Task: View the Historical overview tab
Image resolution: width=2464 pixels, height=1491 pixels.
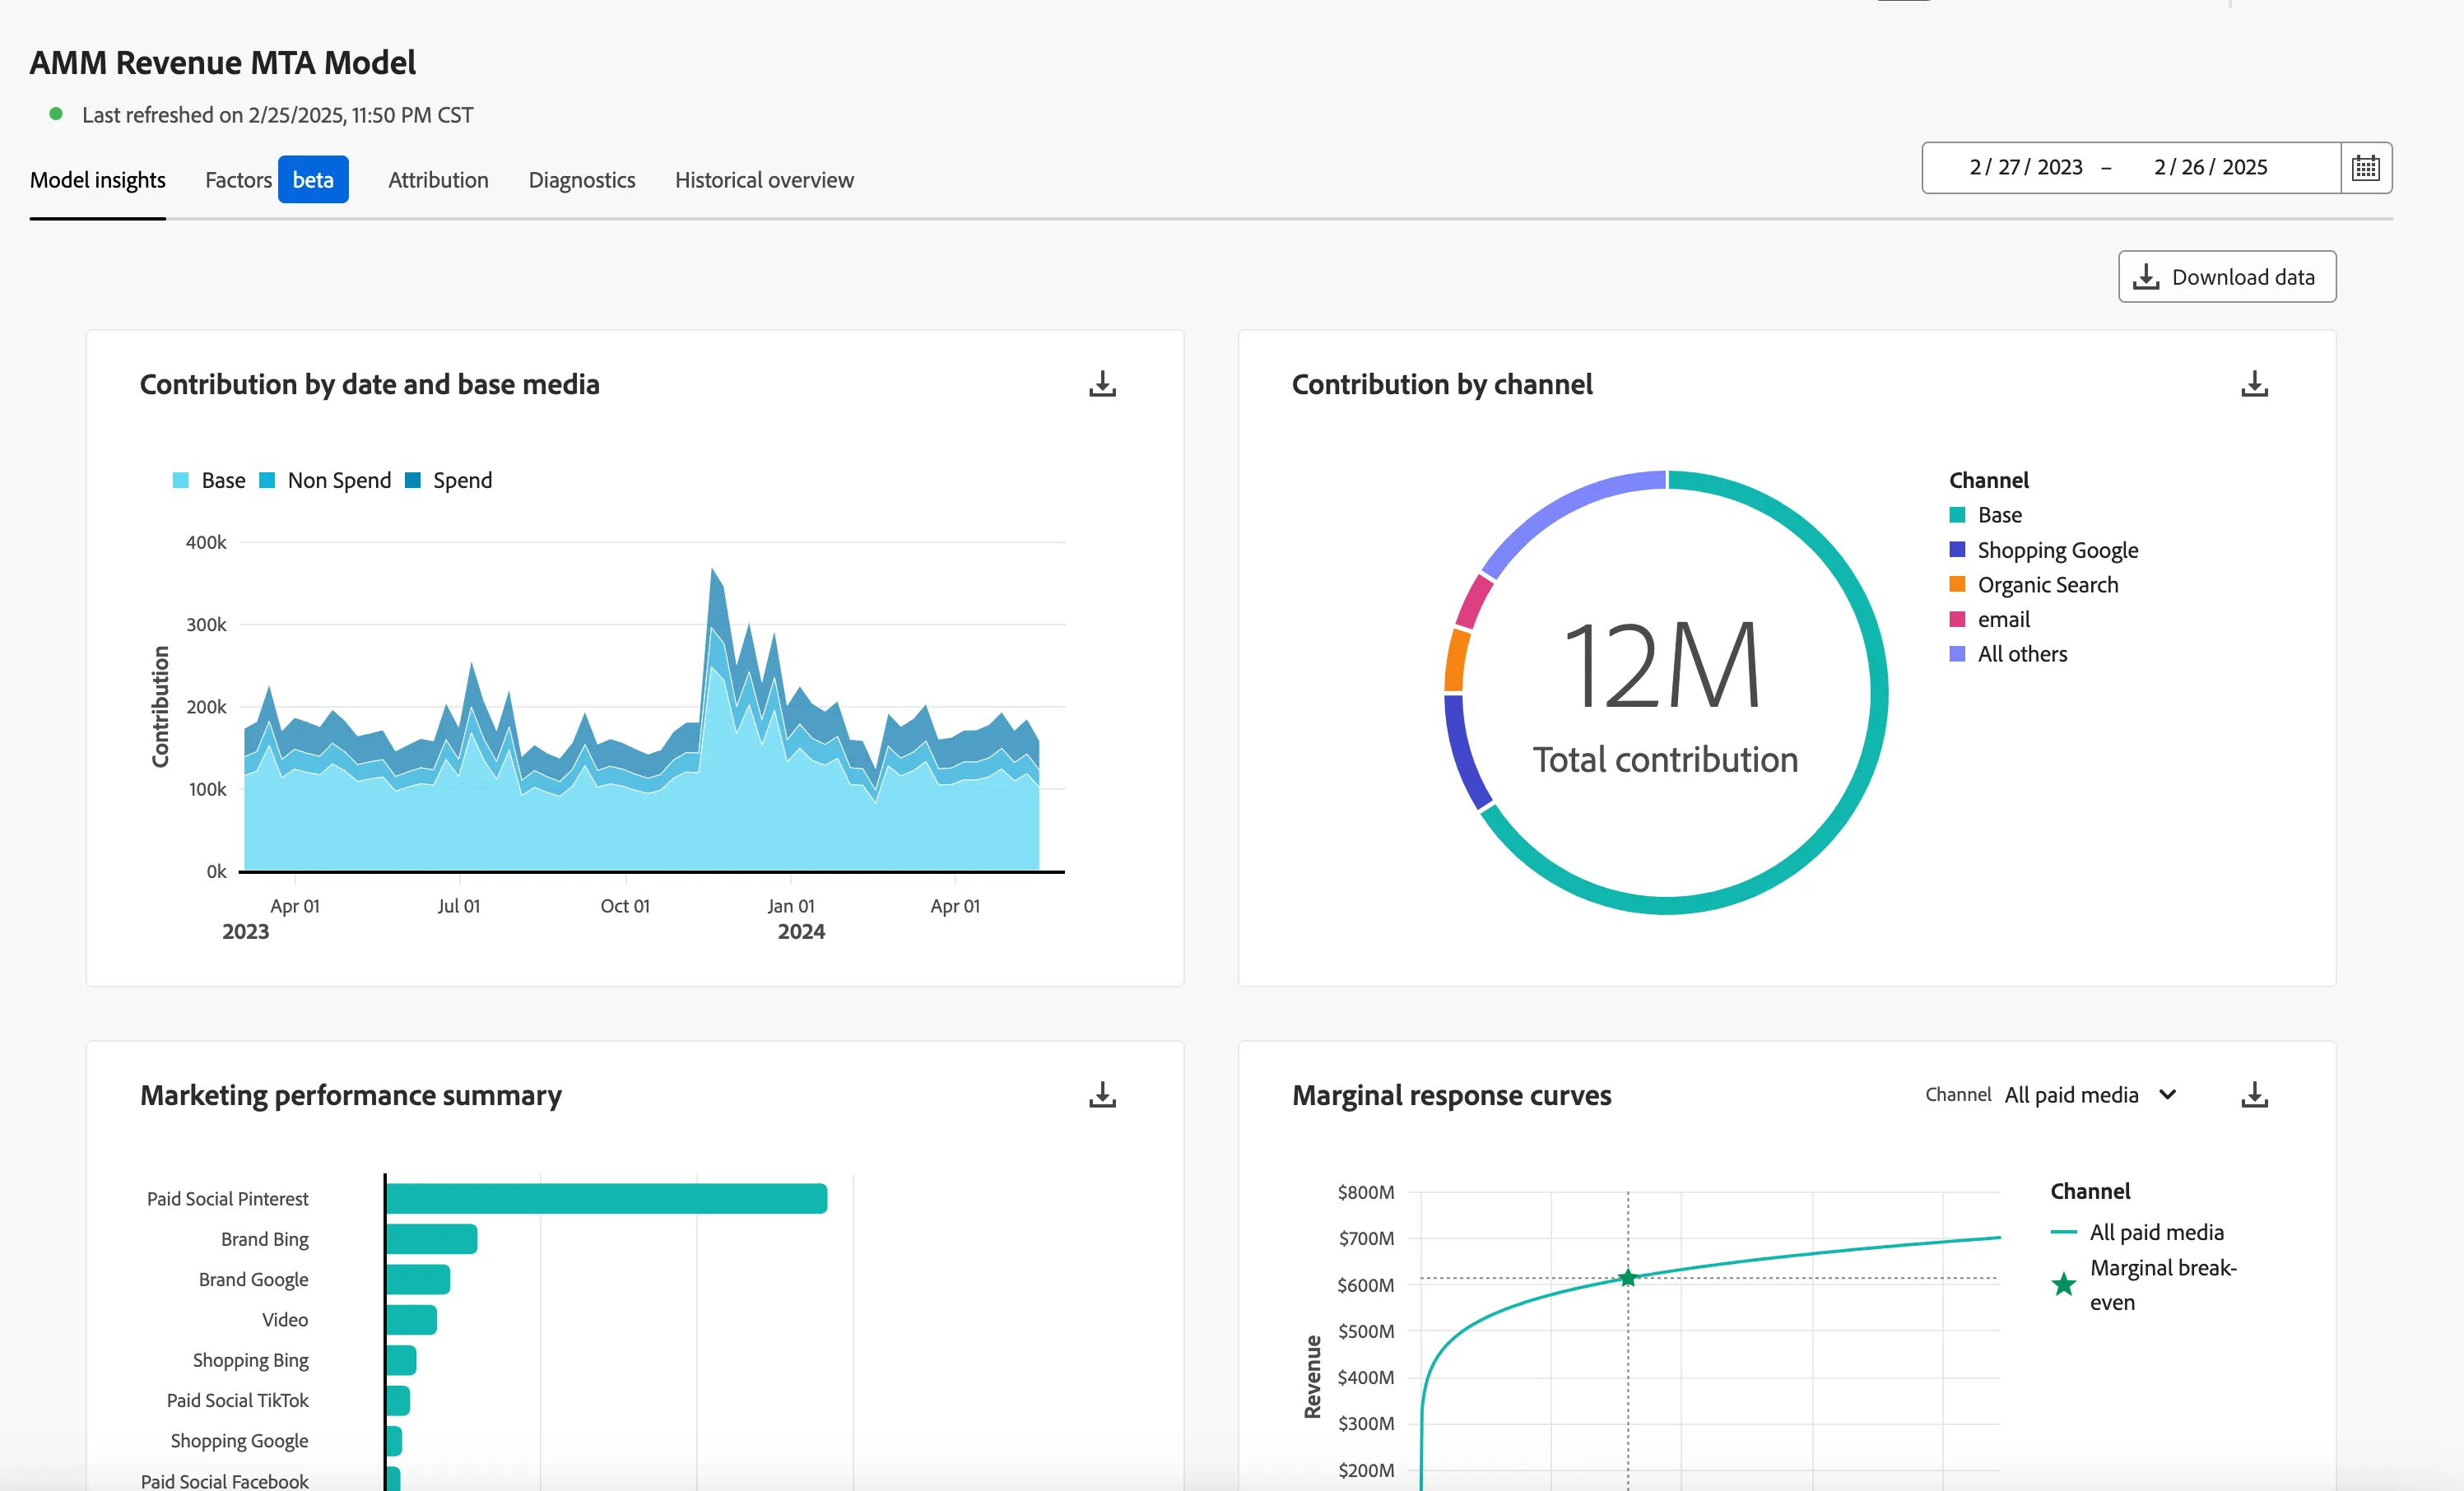Action: click(x=764, y=180)
